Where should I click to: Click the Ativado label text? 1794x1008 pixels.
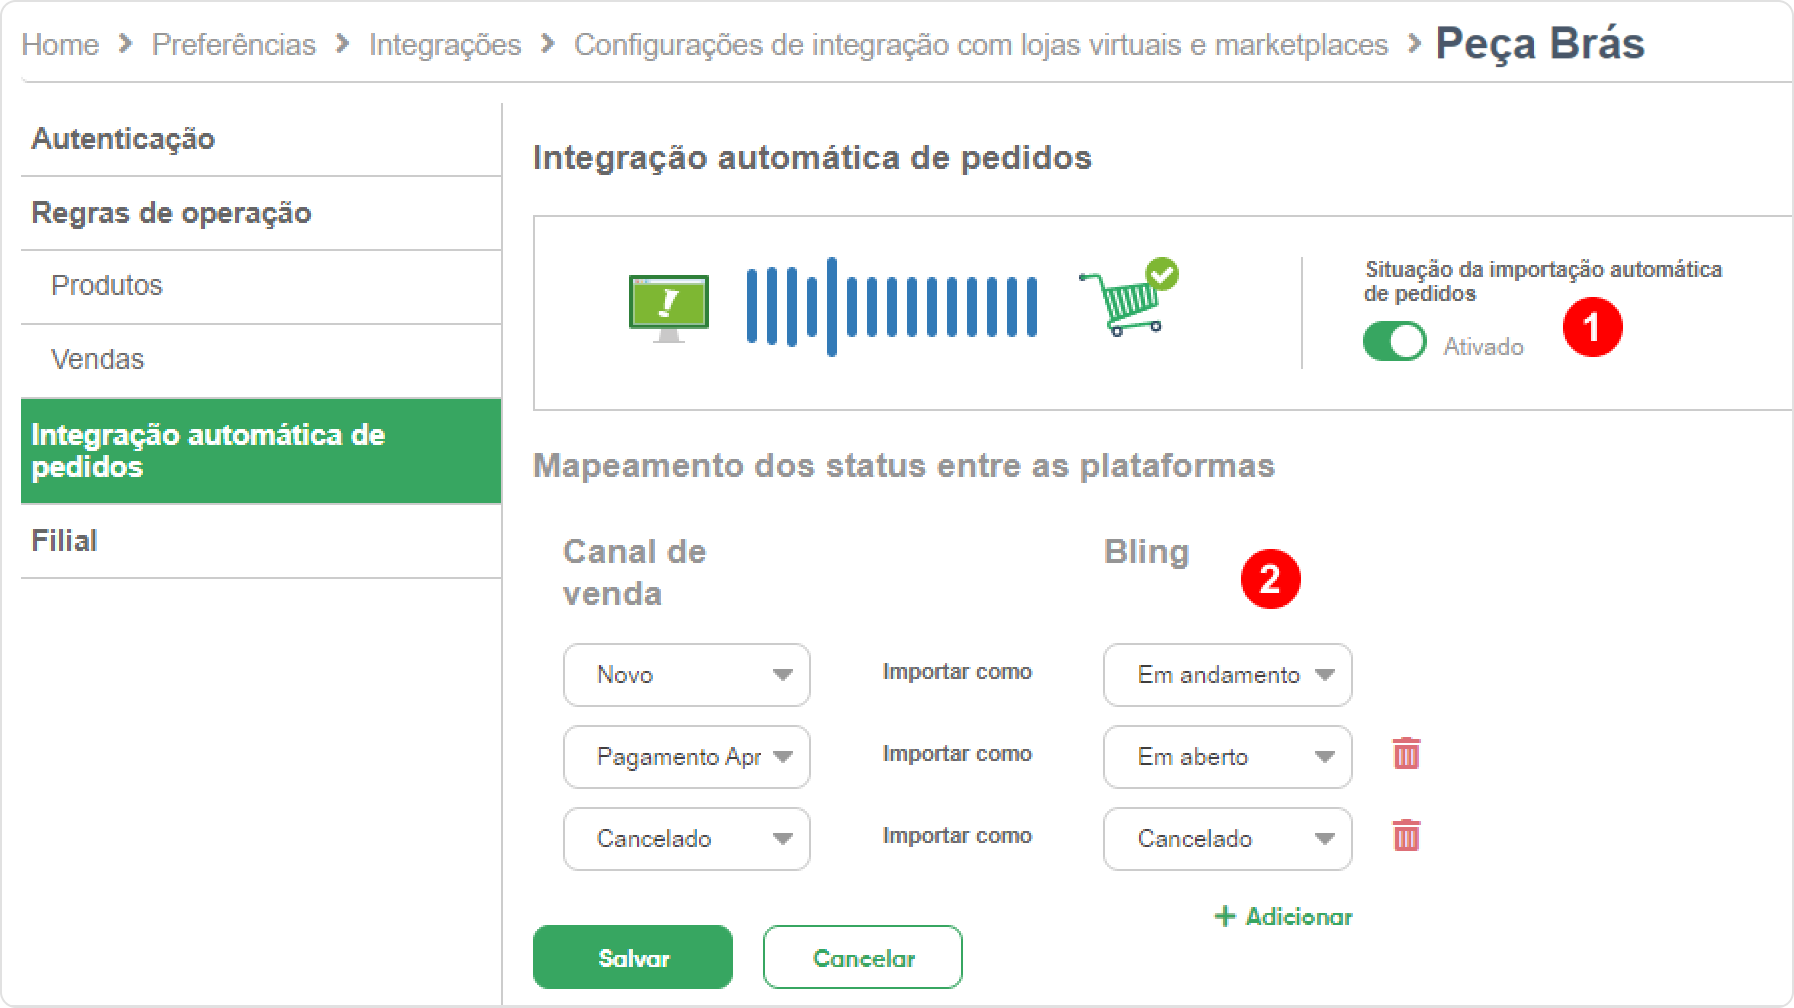click(x=1483, y=347)
